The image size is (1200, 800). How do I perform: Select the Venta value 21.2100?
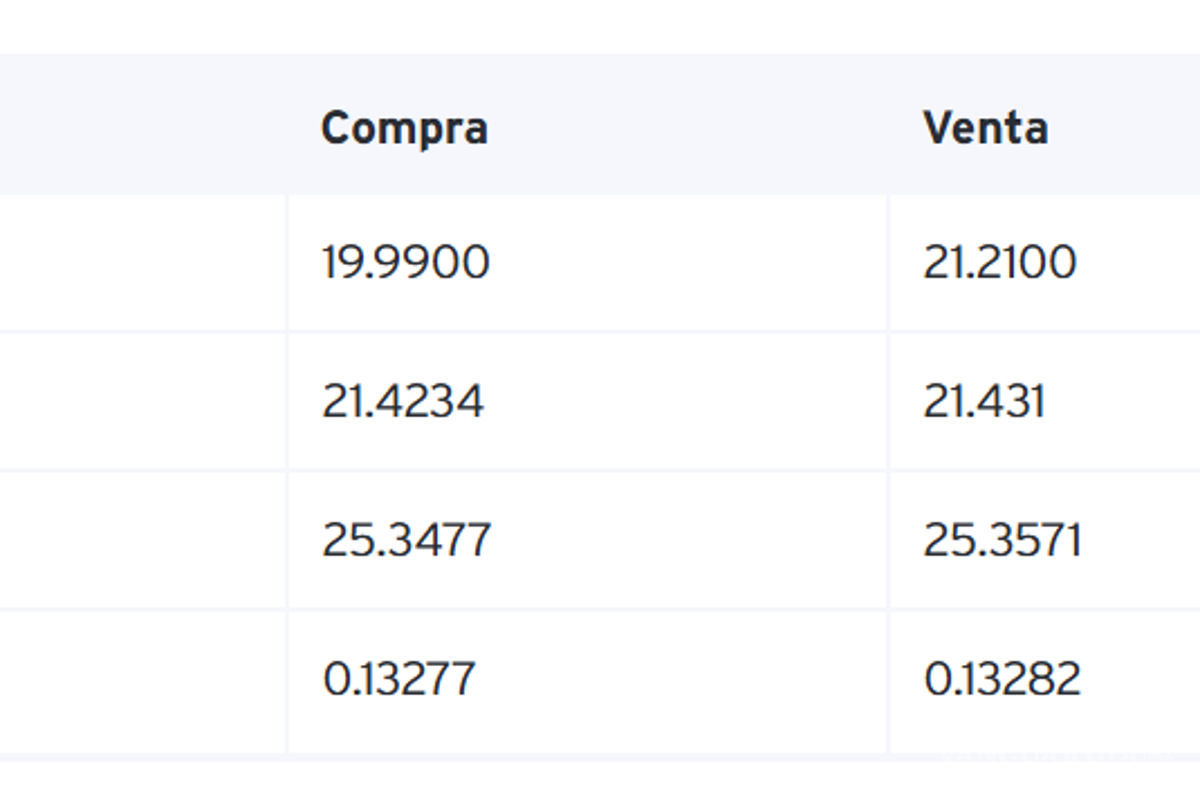tap(999, 263)
